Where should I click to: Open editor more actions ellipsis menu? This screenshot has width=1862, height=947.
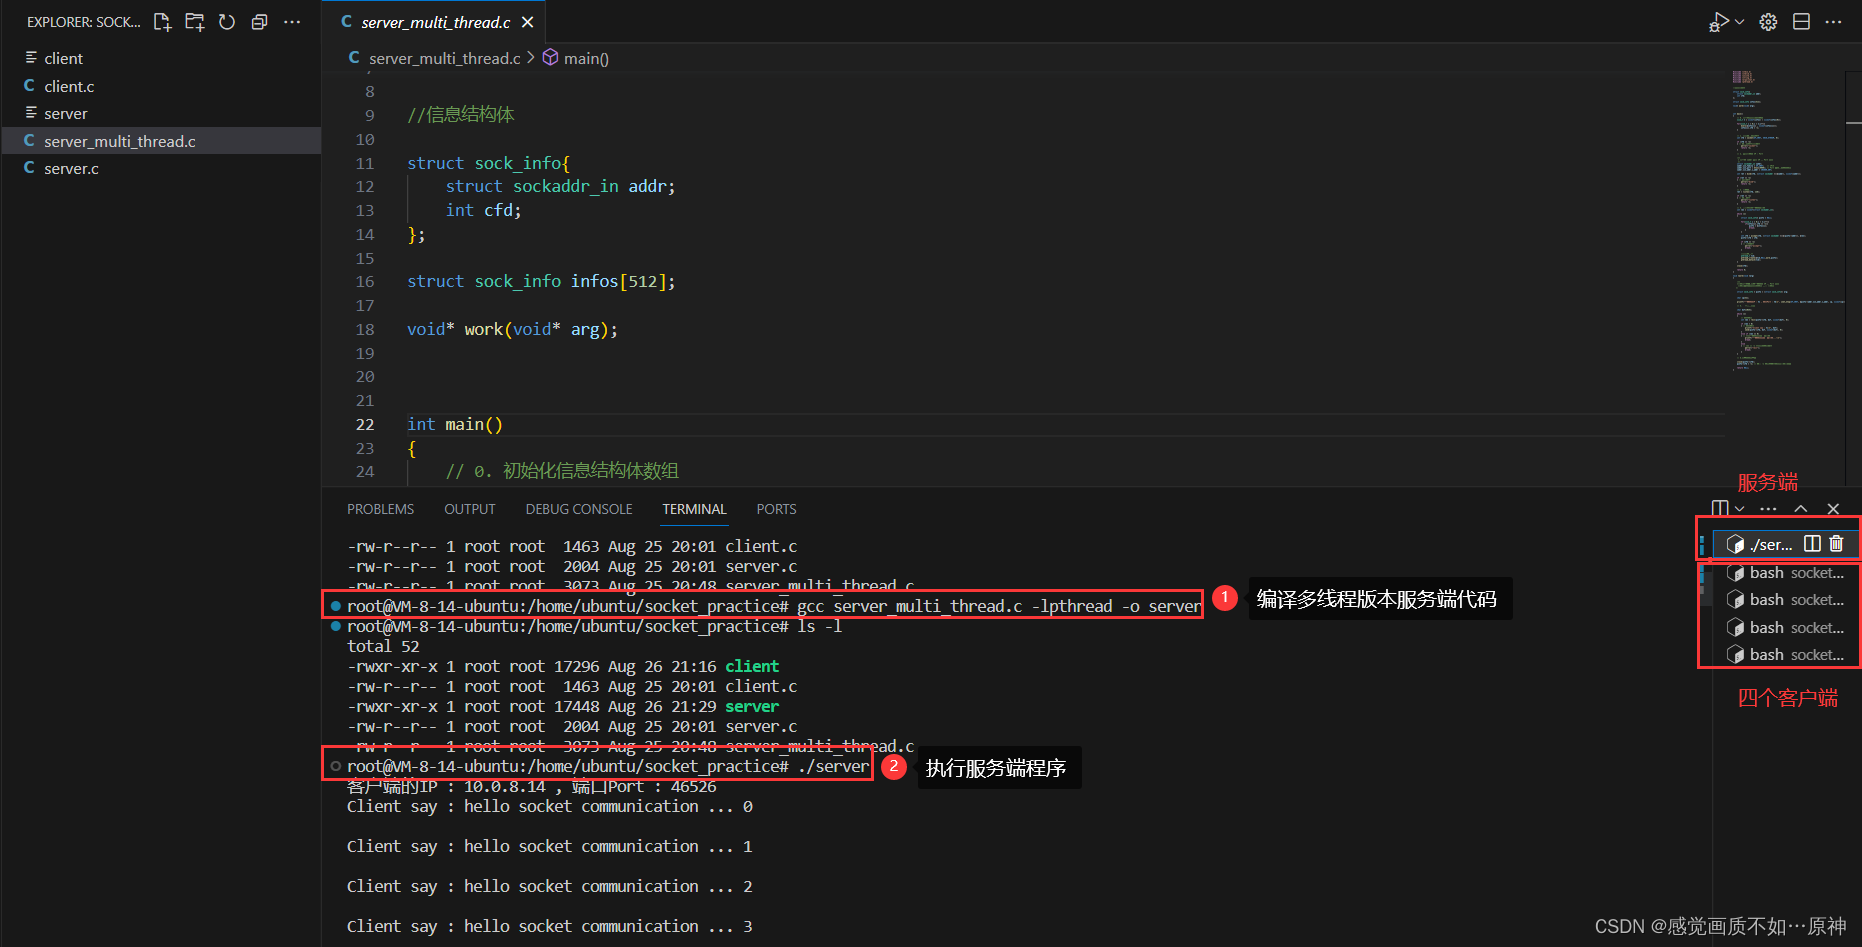tap(1833, 22)
